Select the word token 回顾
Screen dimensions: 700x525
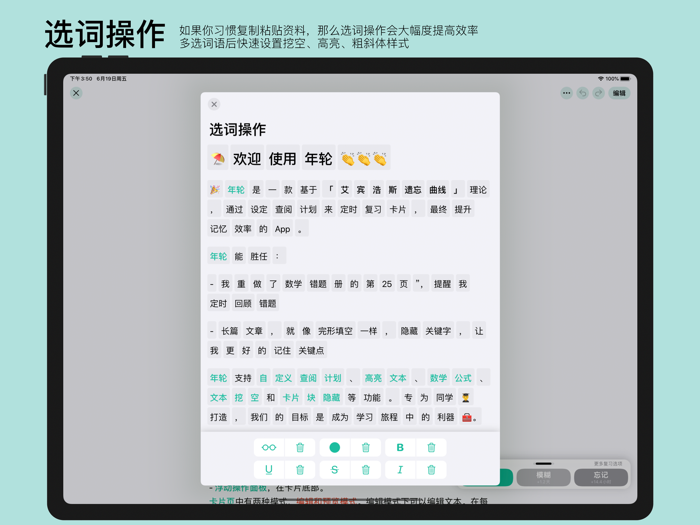pyautogui.click(x=243, y=304)
